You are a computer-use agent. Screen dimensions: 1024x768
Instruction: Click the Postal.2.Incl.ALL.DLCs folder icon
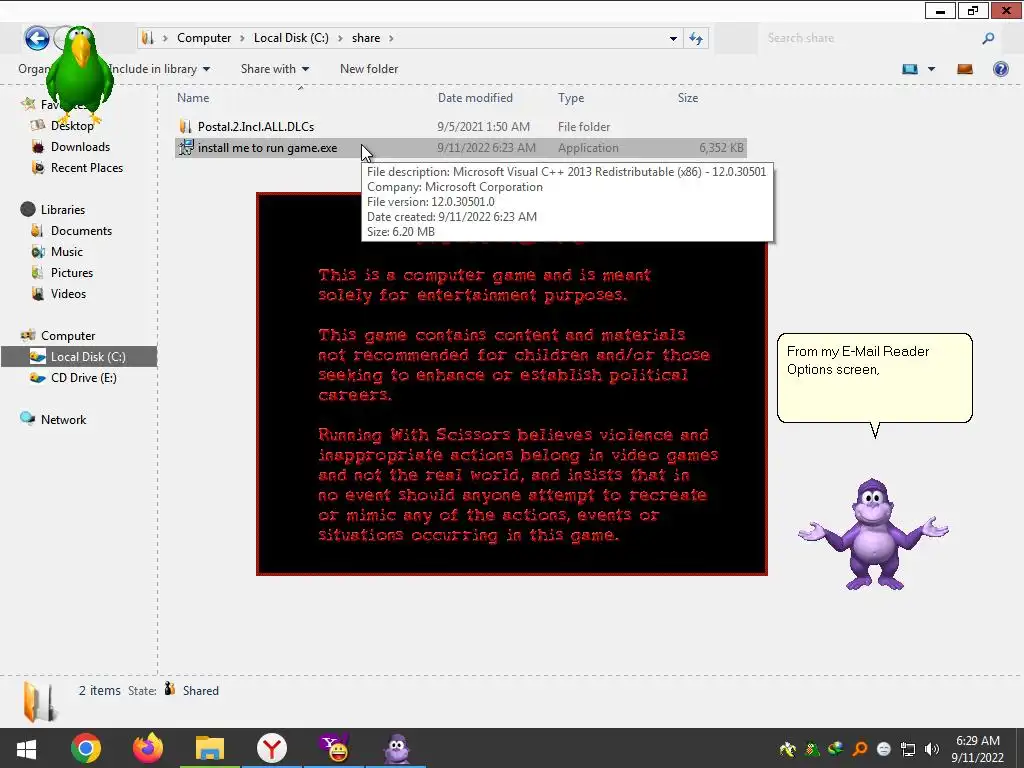pyautogui.click(x=185, y=127)
